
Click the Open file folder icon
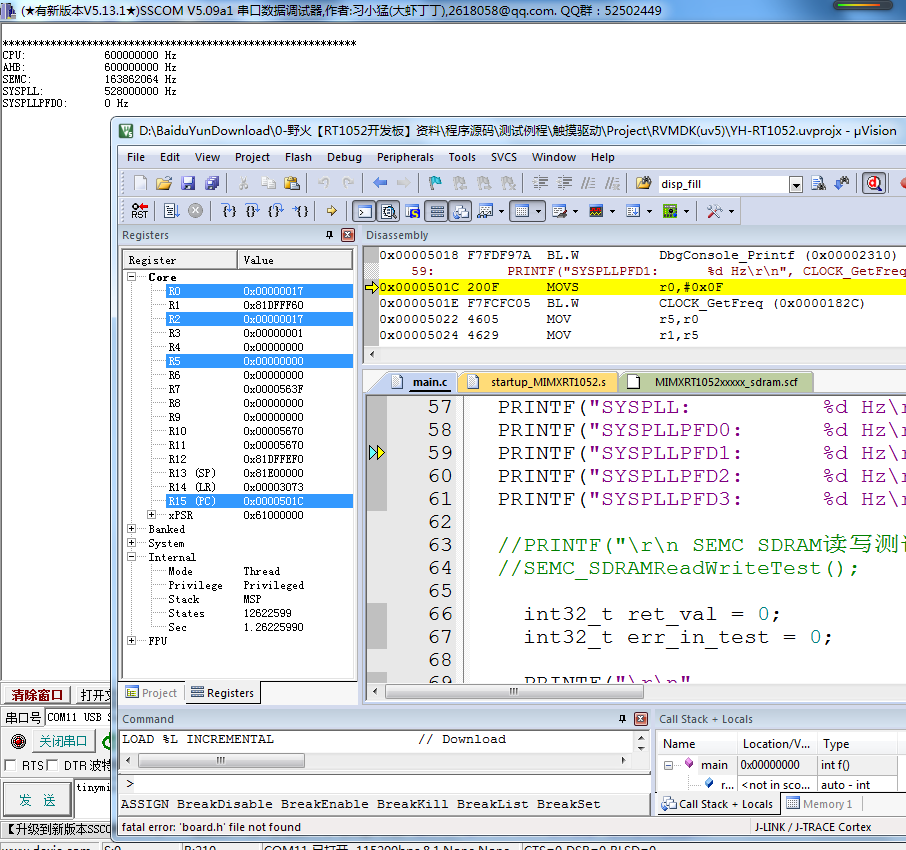164,184
